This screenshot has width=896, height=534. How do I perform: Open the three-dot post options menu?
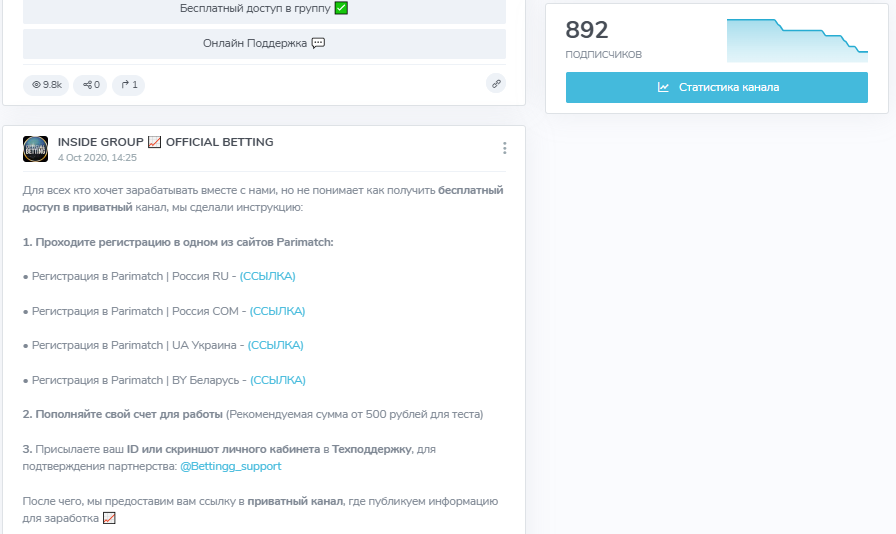coord(504,148)
